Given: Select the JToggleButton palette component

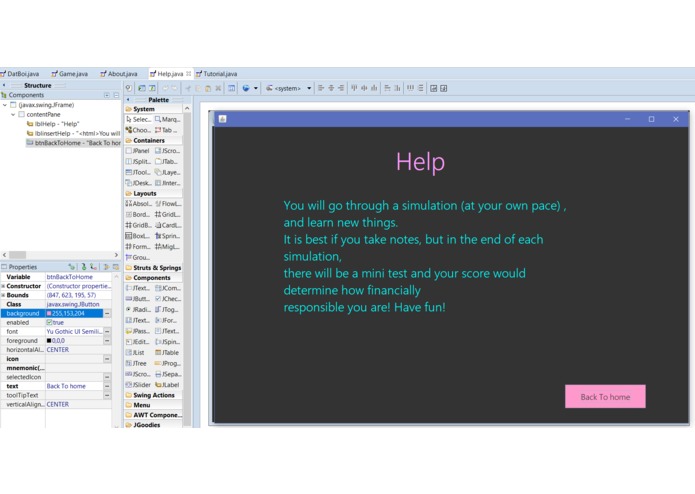Looking at the screenshot, I should (x=167, y=309).
